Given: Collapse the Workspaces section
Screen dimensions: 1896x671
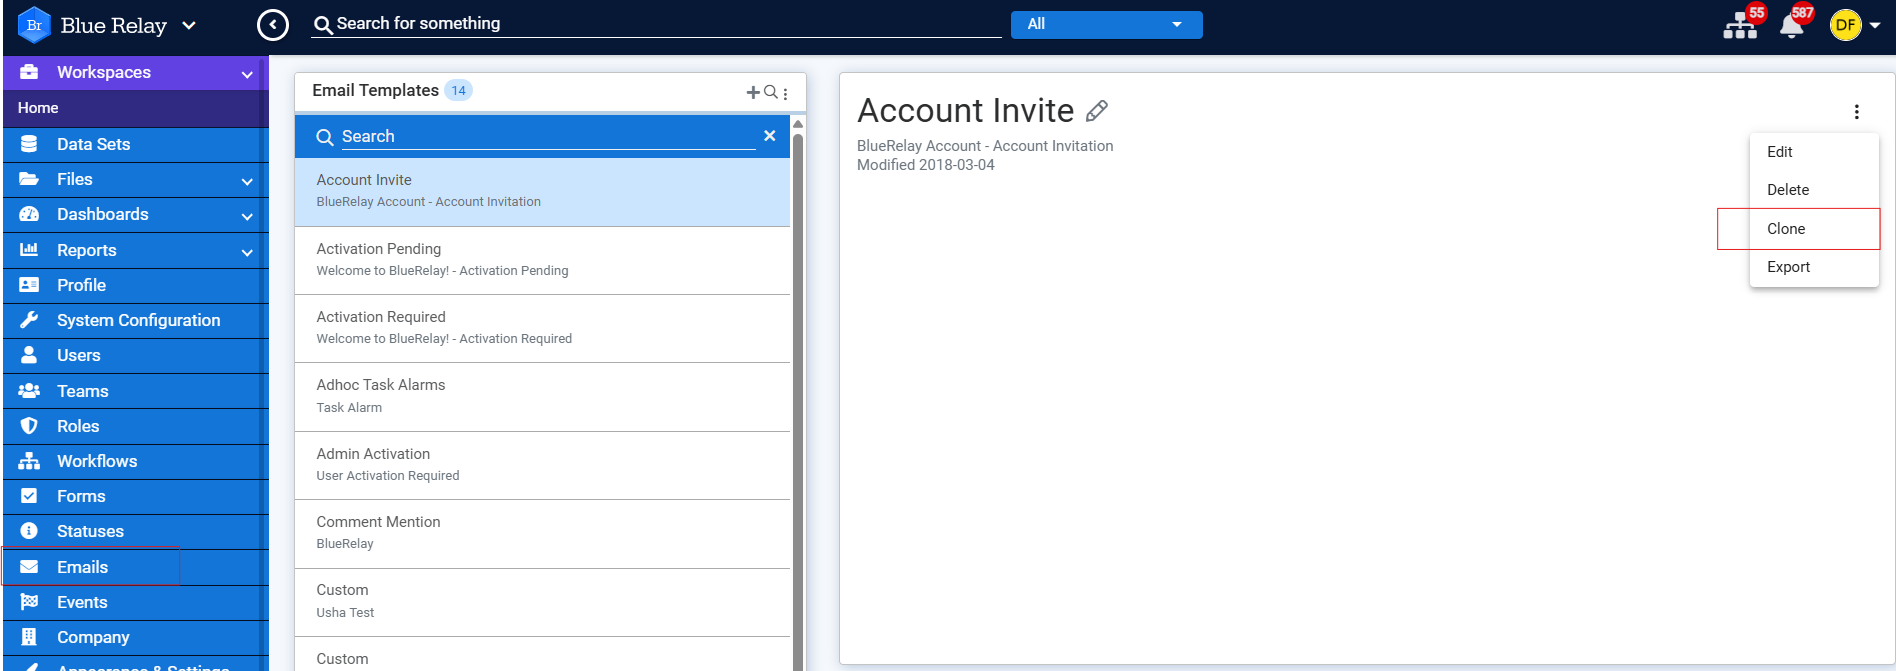Looking at the screenshot, I should tap(247, 74).
